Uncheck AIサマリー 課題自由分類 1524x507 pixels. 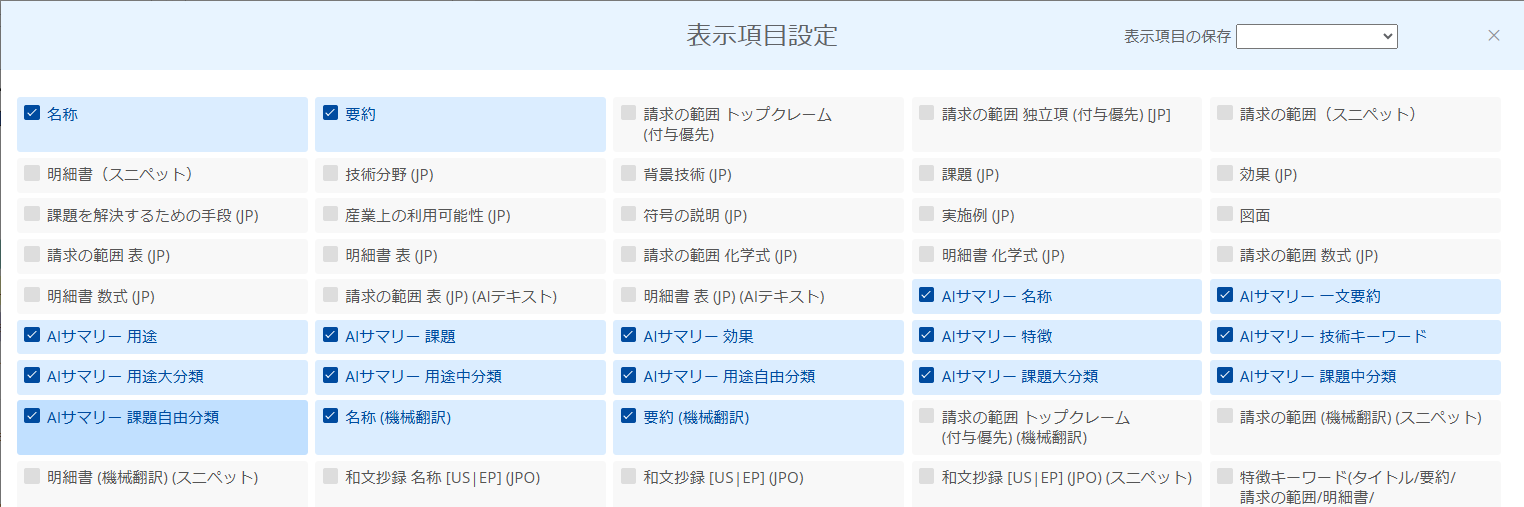(32, 416)
